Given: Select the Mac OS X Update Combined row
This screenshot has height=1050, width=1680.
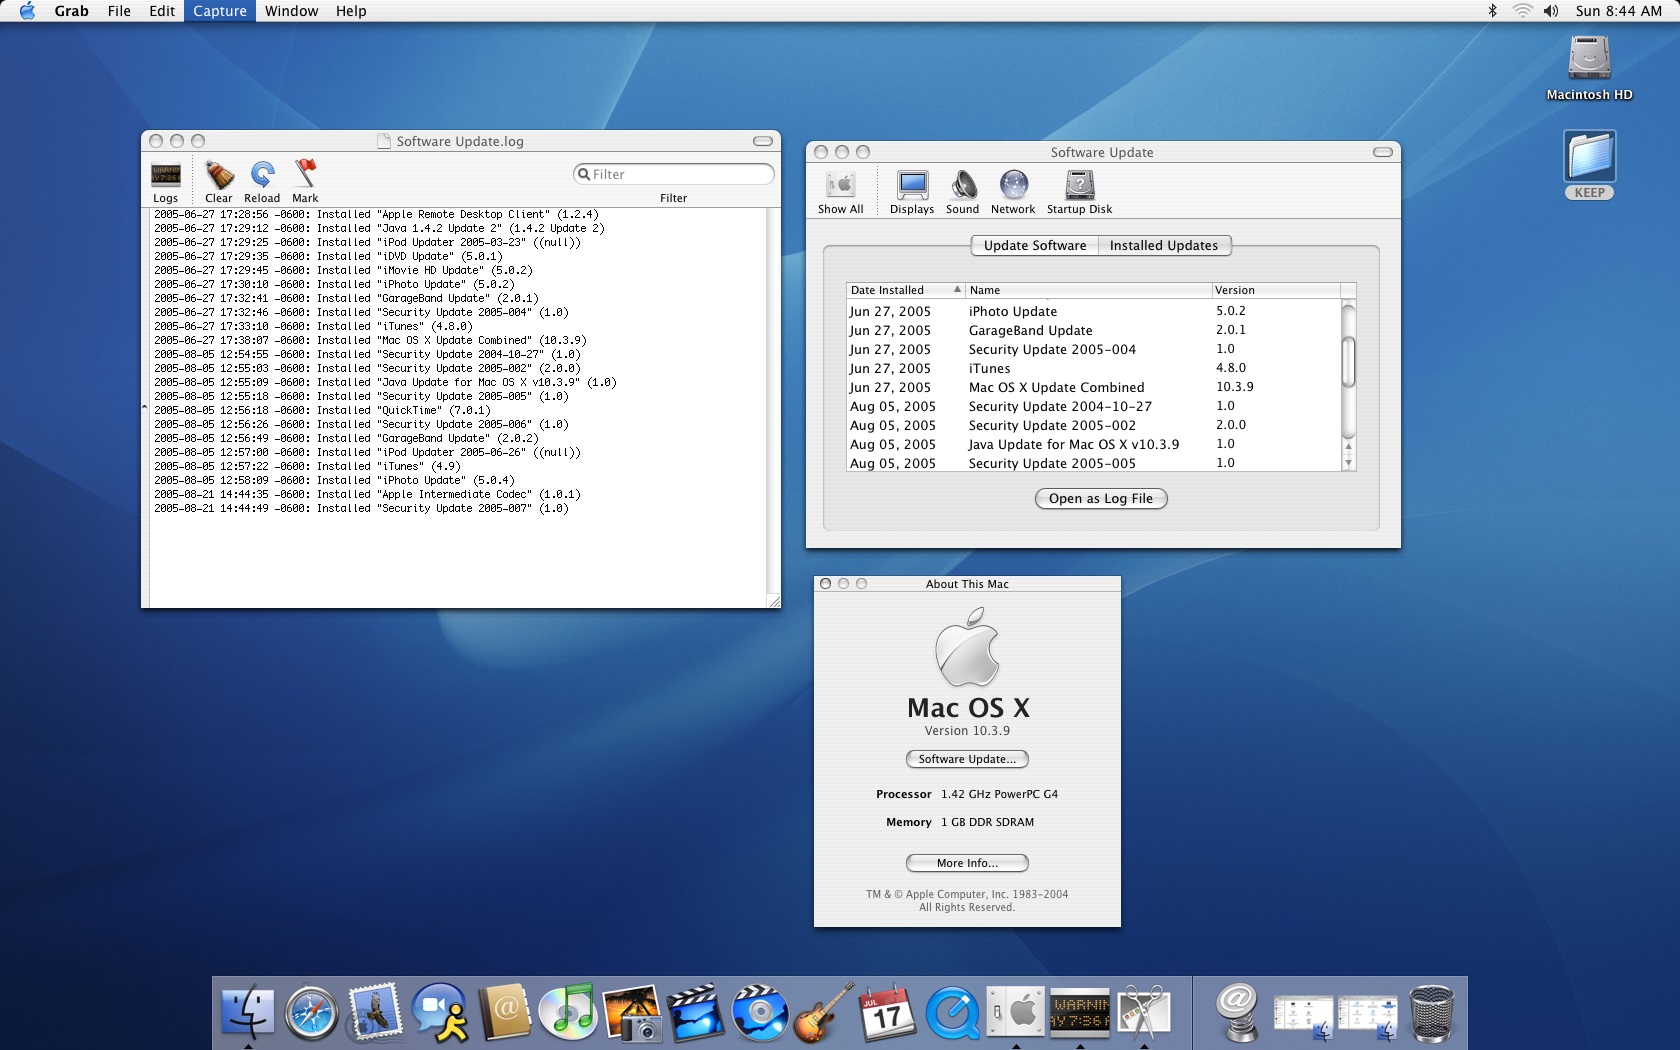Looking at the screenshot, I should (x=1093, y=387).
